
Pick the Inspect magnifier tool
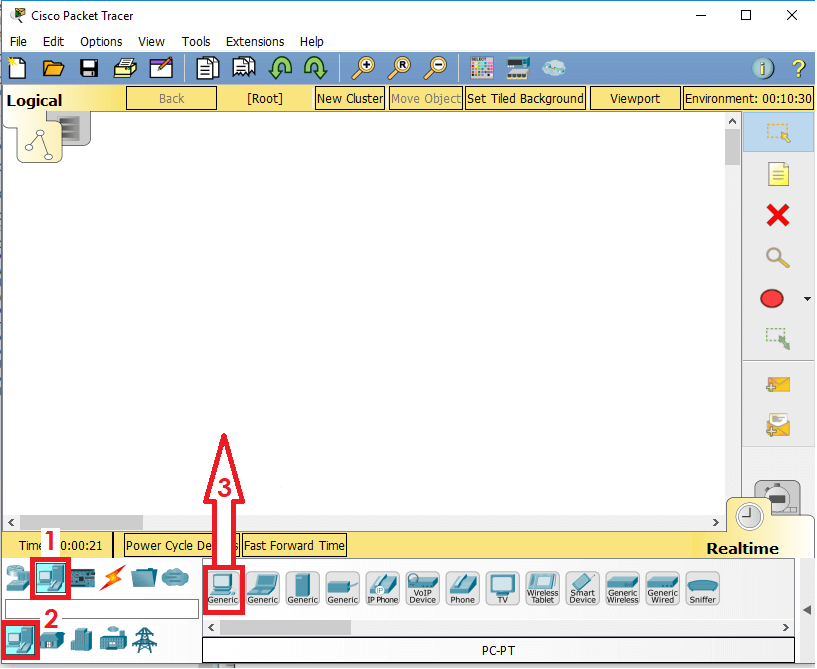(x=778, y=257)
